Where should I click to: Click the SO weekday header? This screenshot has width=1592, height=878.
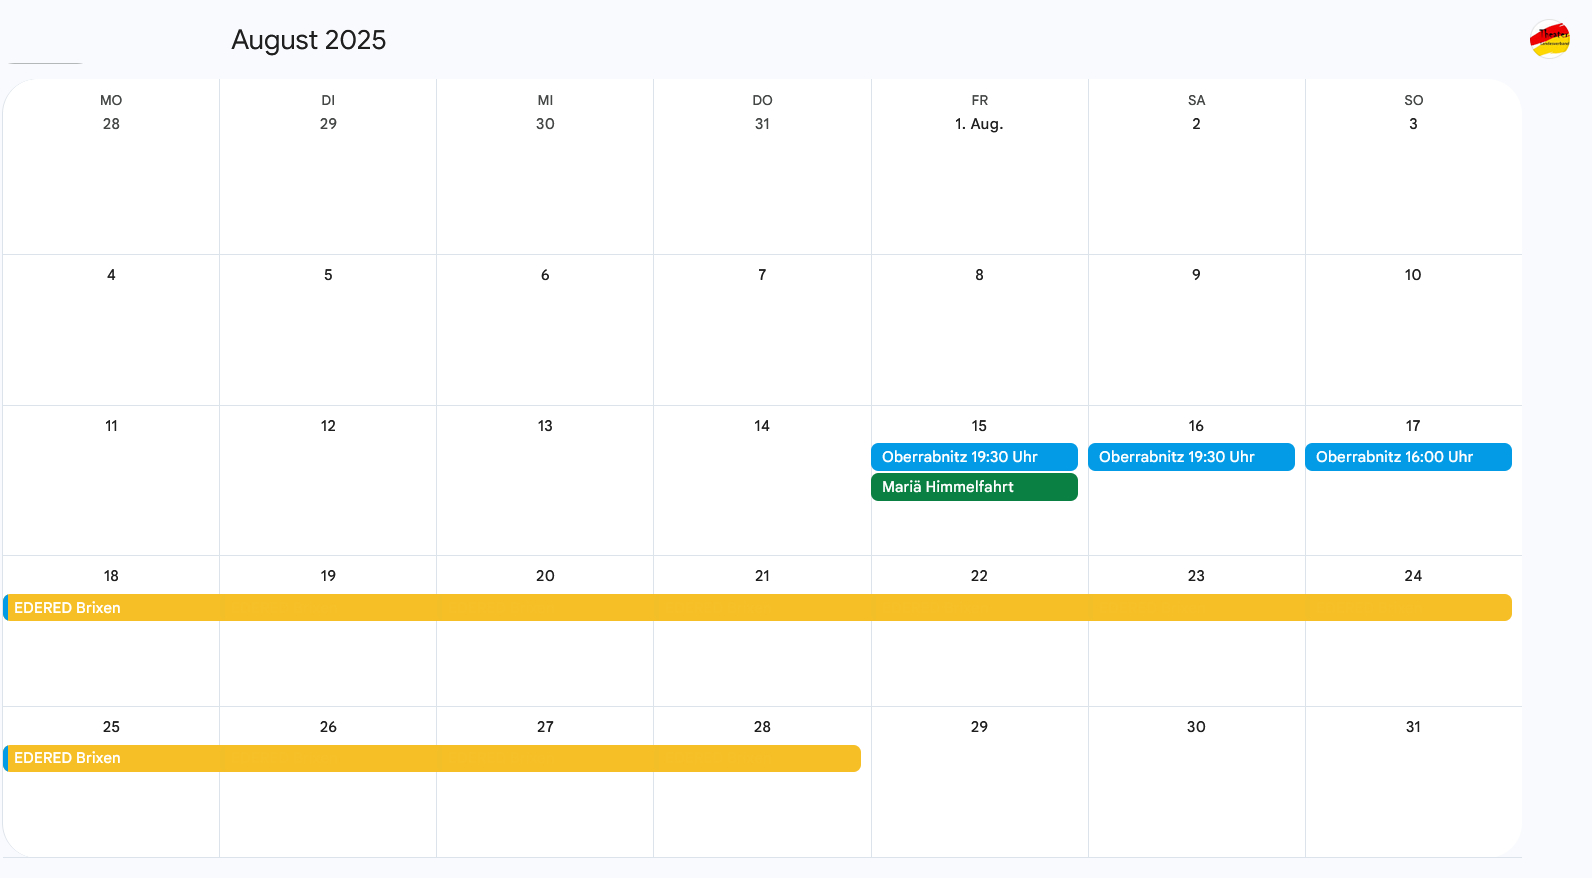(x=1413, y=100)
